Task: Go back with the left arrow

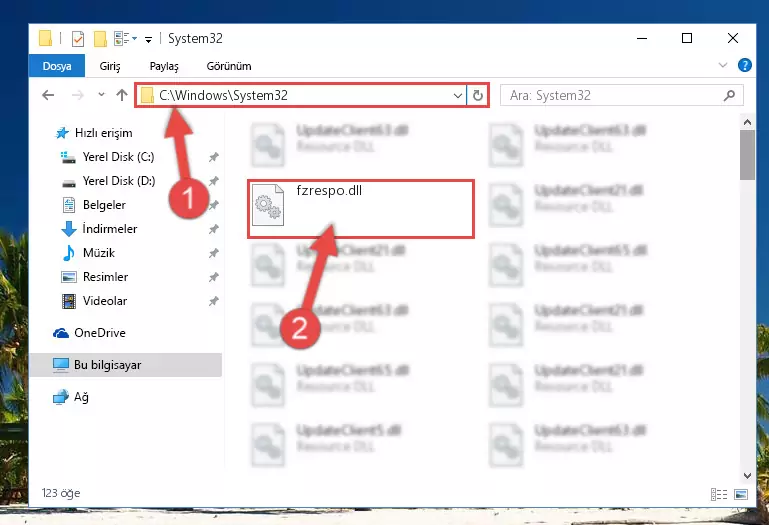Action: tap(48, 95)
